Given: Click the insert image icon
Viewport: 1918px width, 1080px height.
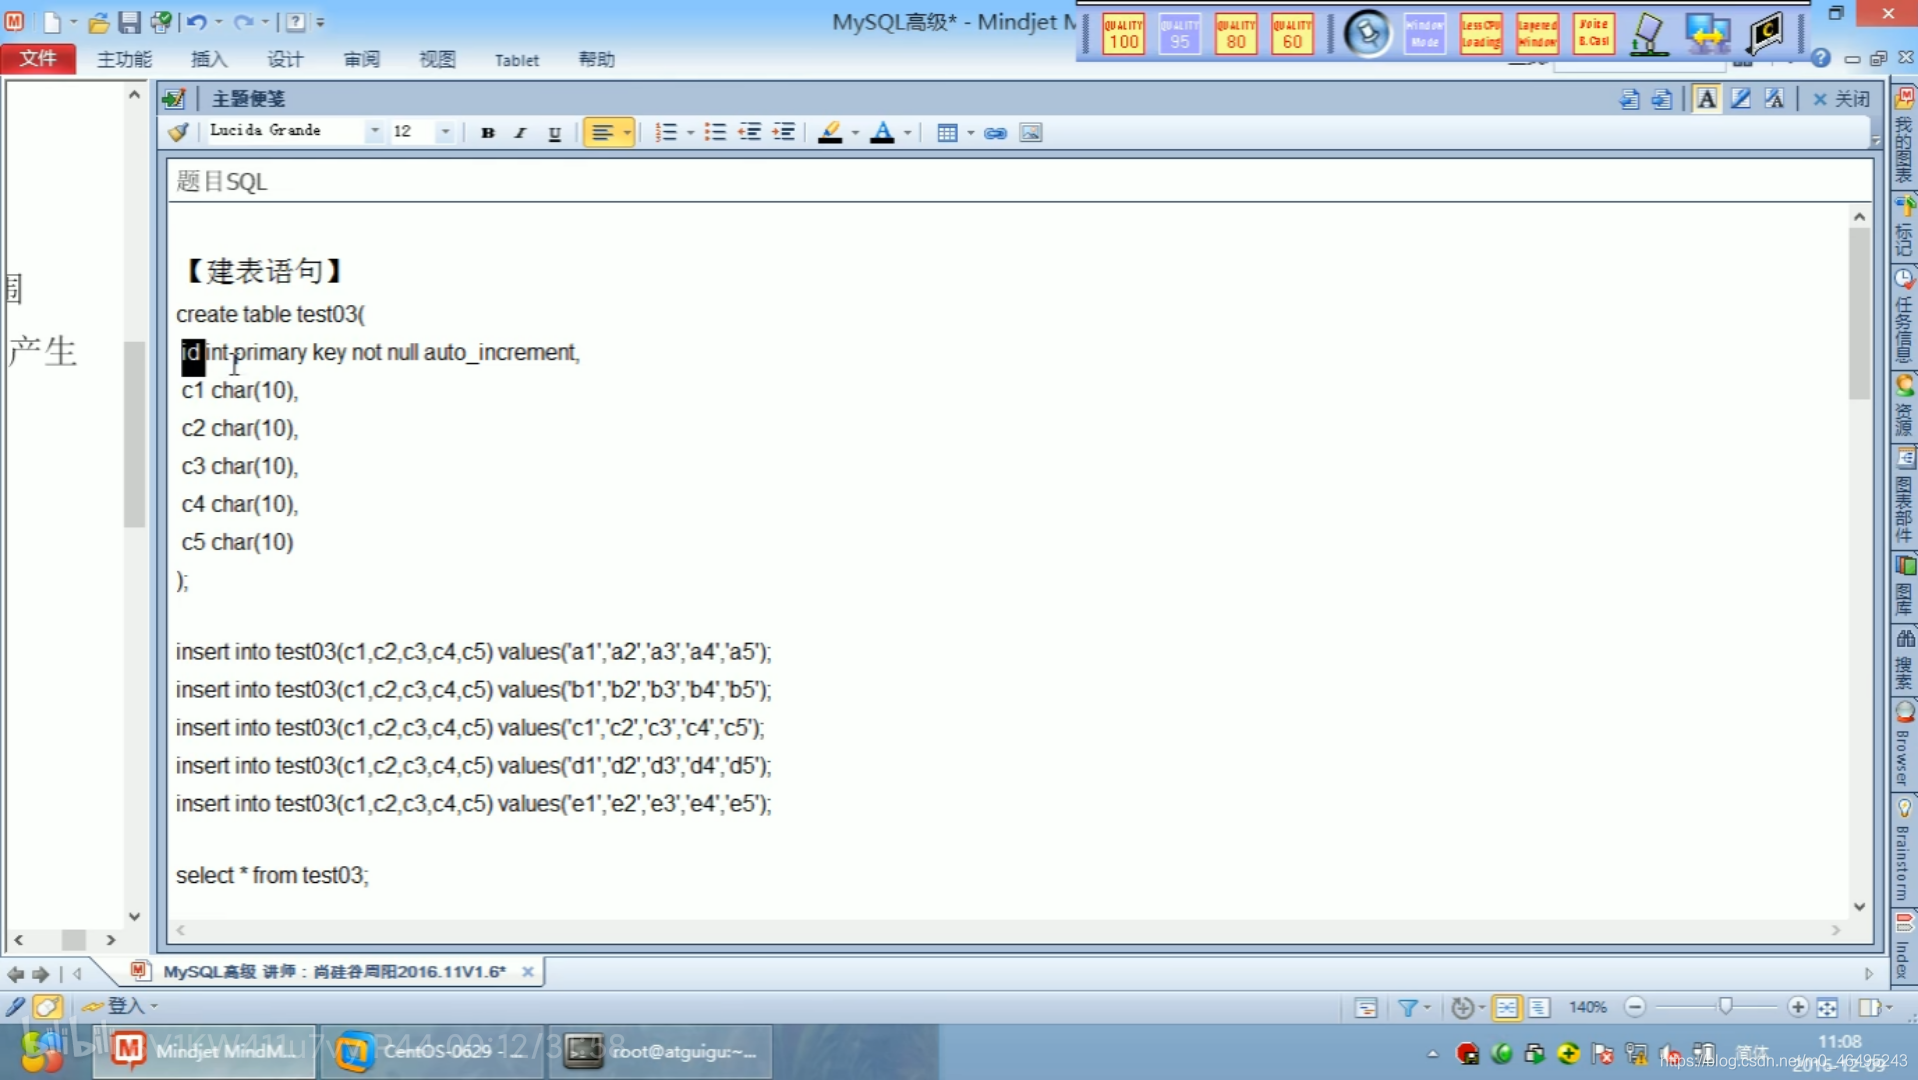Looking at the screenshot, I should (x=1031, y=132).
